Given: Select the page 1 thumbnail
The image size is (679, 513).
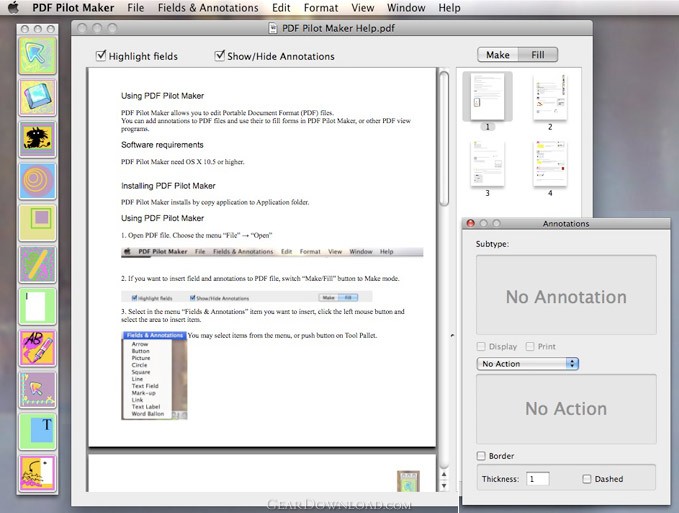Looking at the screenshot, I should point(488,97).
